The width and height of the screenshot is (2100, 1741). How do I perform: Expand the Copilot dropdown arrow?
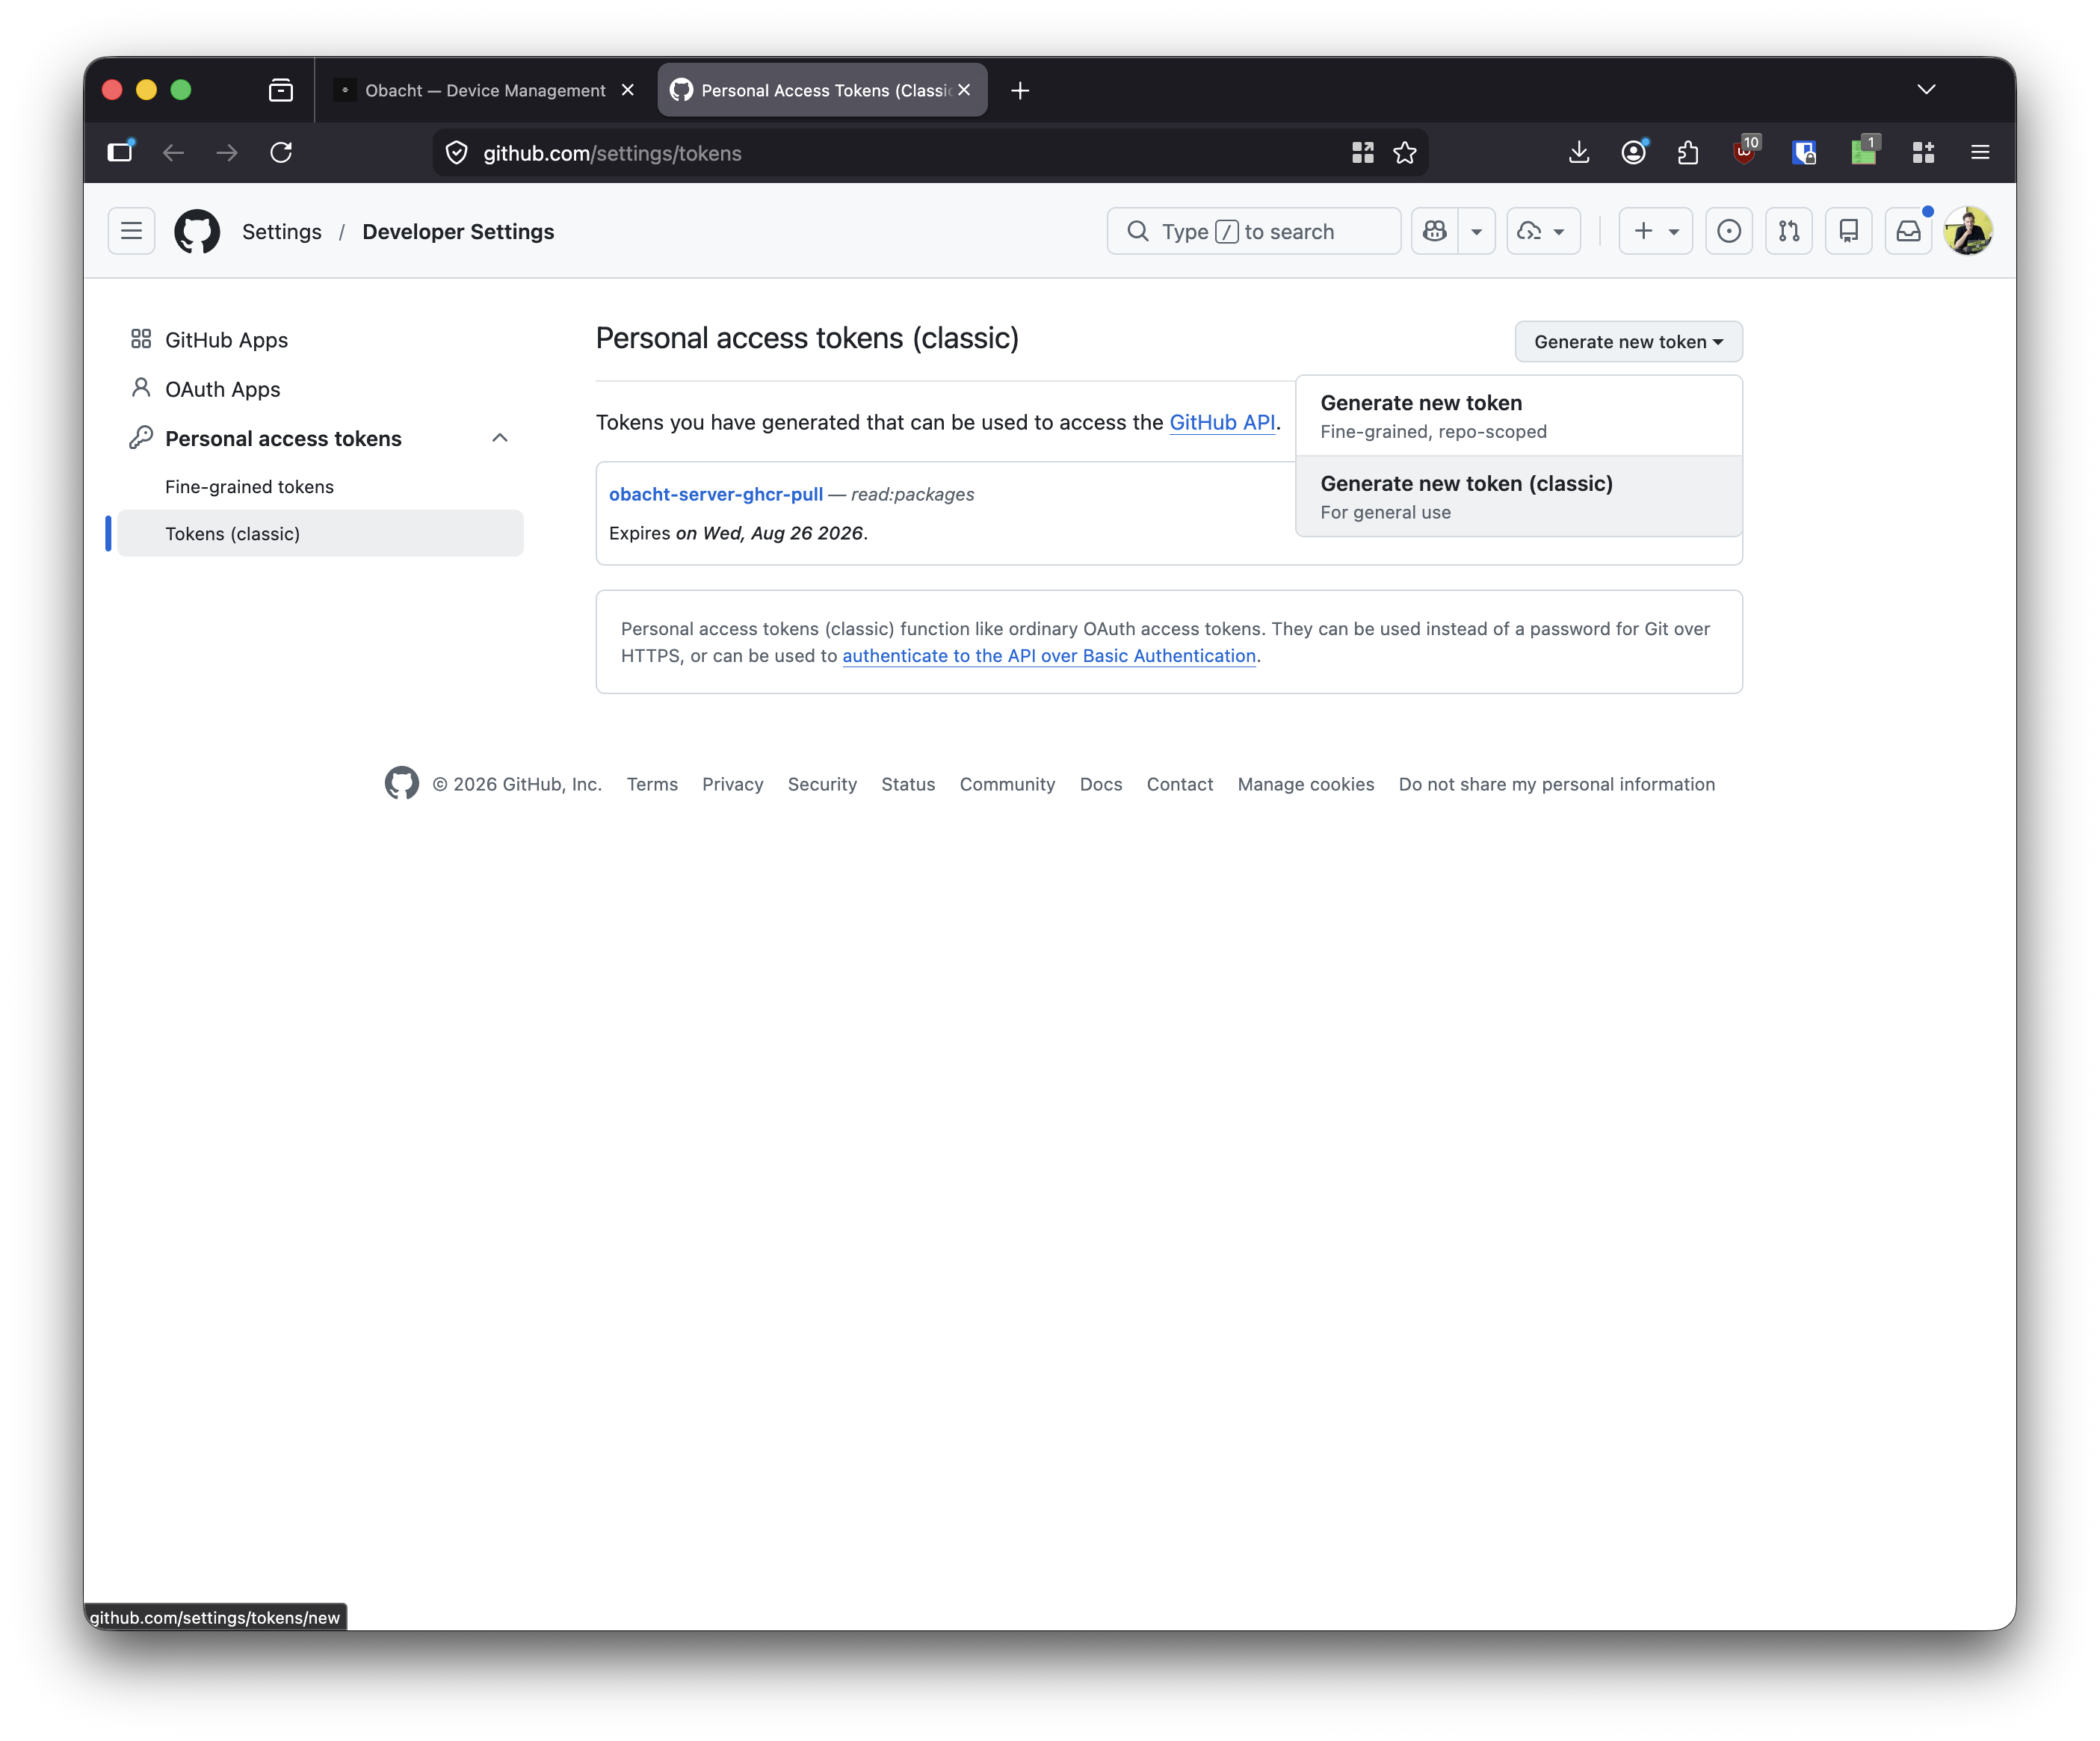coord(1476,231)
